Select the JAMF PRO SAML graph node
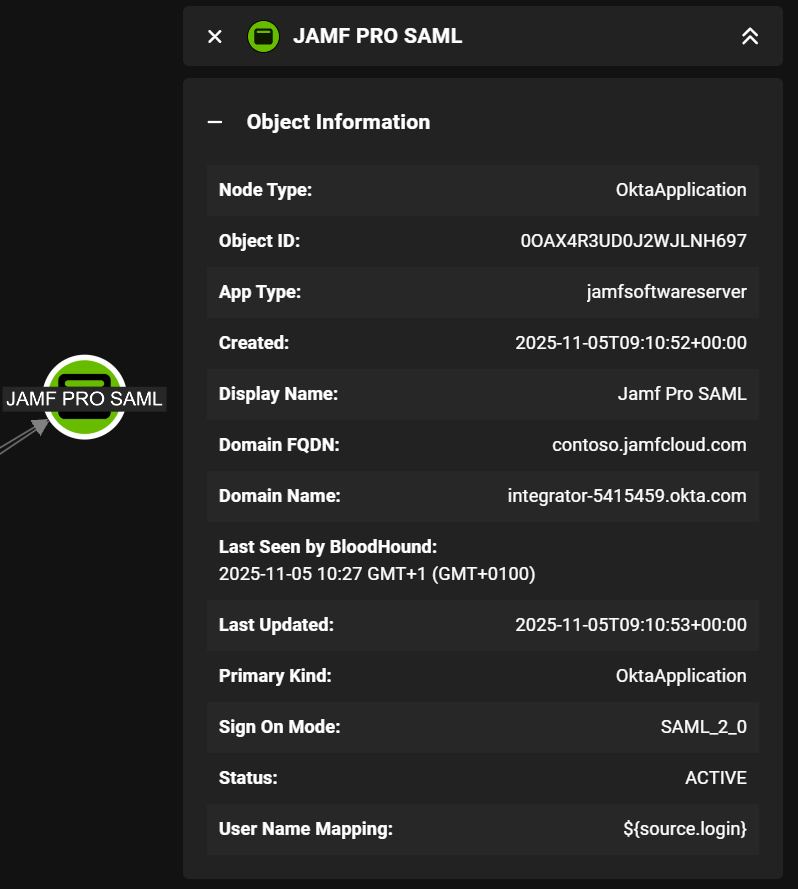 click(x=85, y=397)
